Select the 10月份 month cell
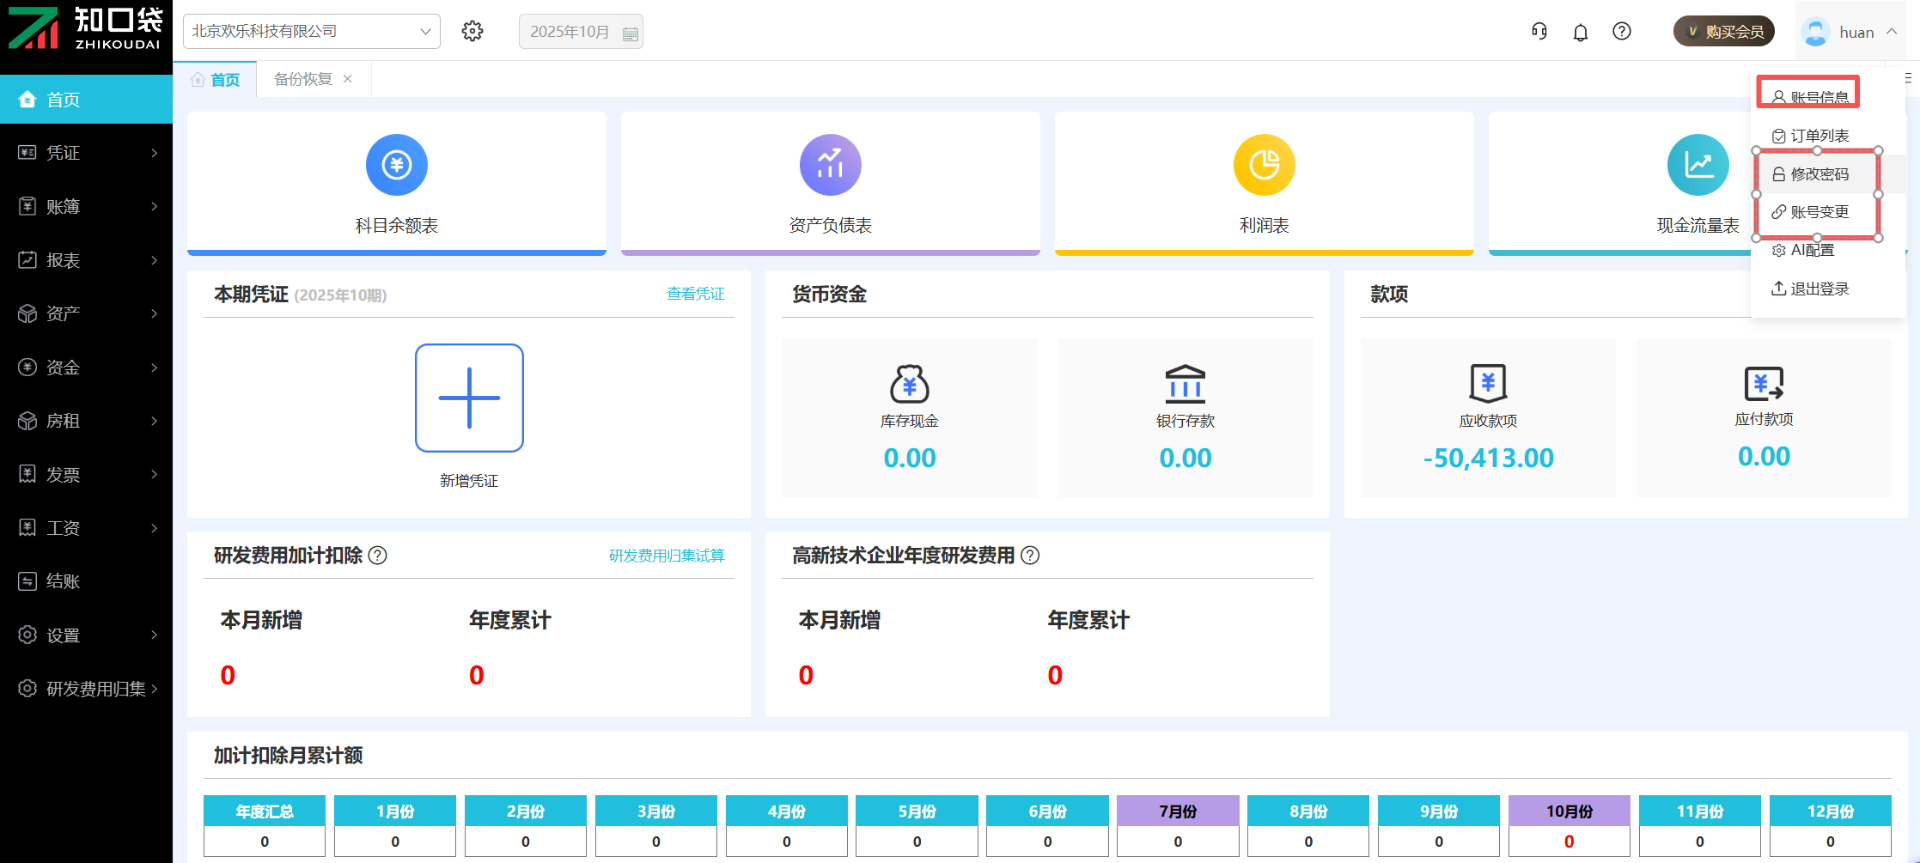Screen dimensions: 1920x863 pos(1568,811)
